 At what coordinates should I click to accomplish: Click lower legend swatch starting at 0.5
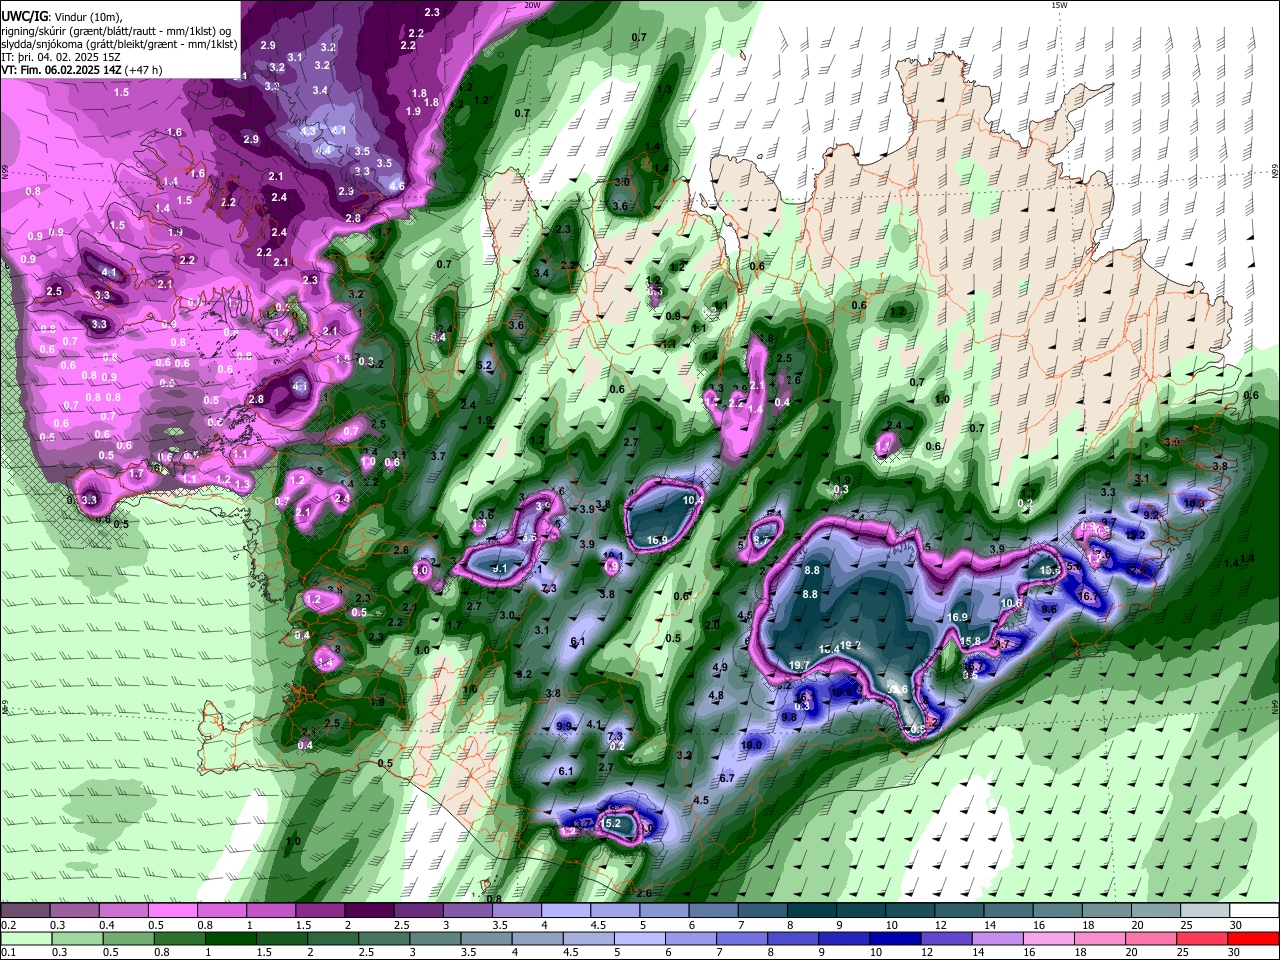(x=128, y=938)
